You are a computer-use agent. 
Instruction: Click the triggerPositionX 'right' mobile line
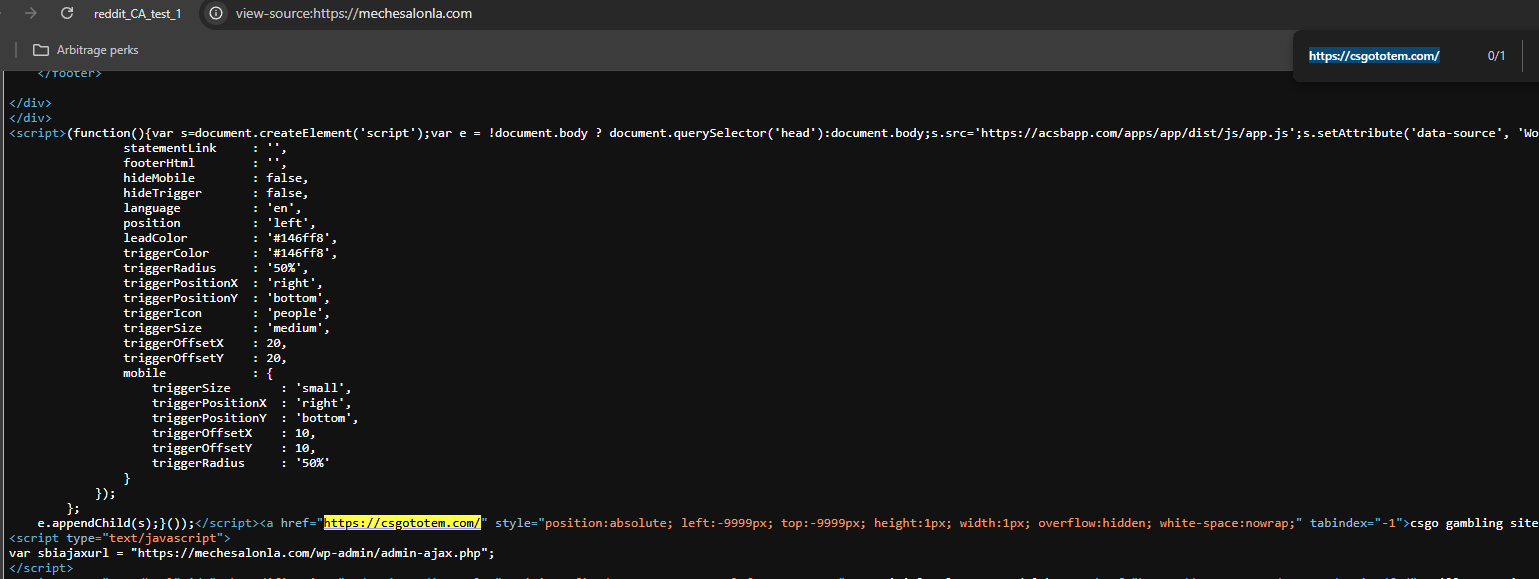(252, 403)
